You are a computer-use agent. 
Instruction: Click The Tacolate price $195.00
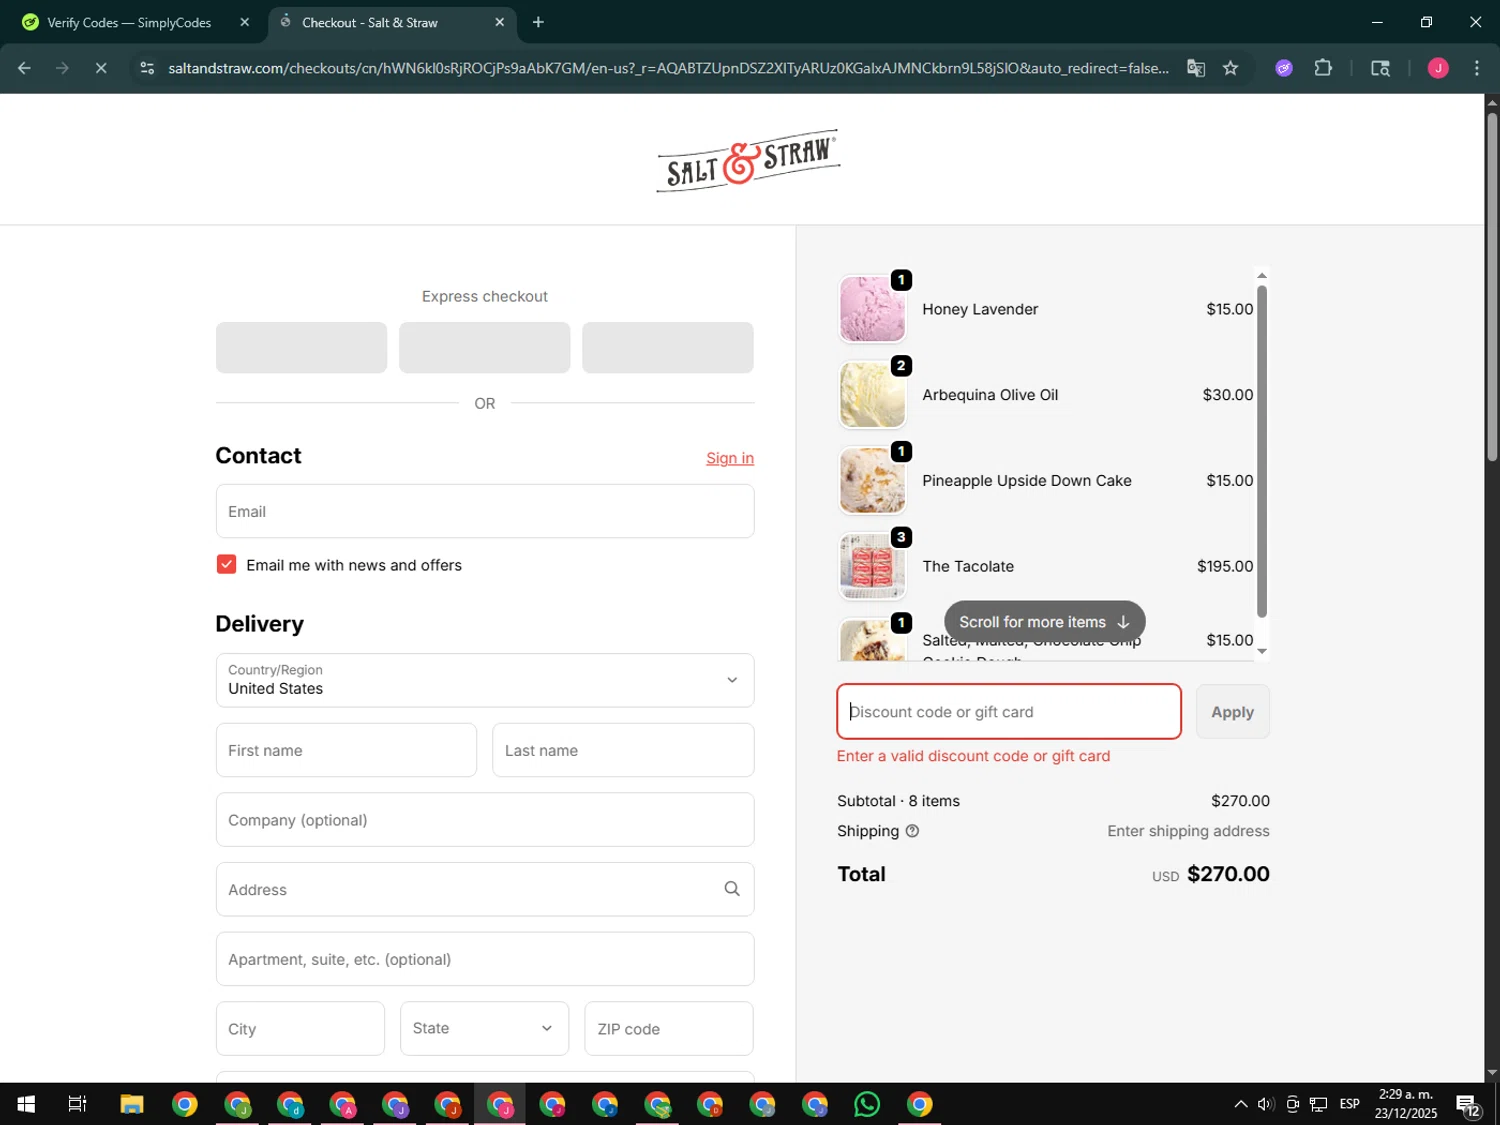pos(1225,566)
